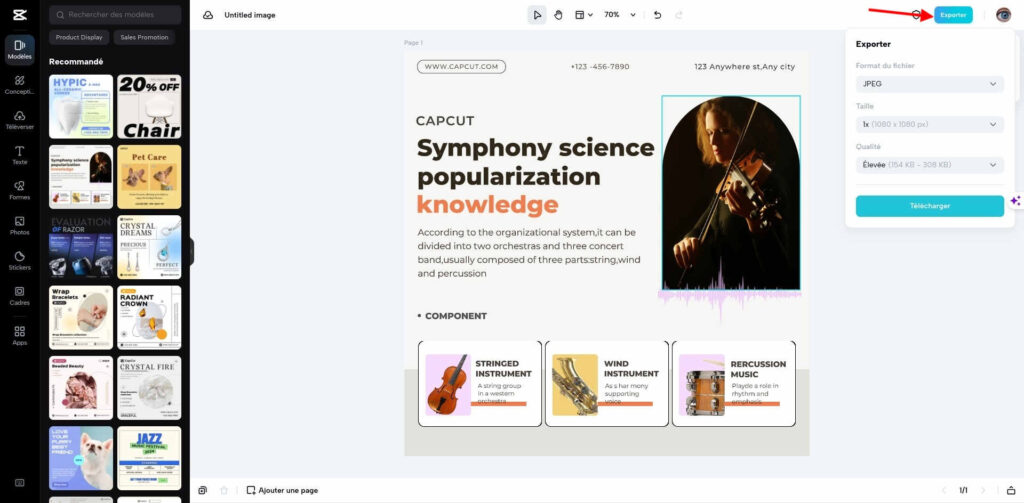Select the WWW.CAPCUT.COM badge on canvas
Viewport: 1024px width, 503px height.
click(x=461, y=67)
